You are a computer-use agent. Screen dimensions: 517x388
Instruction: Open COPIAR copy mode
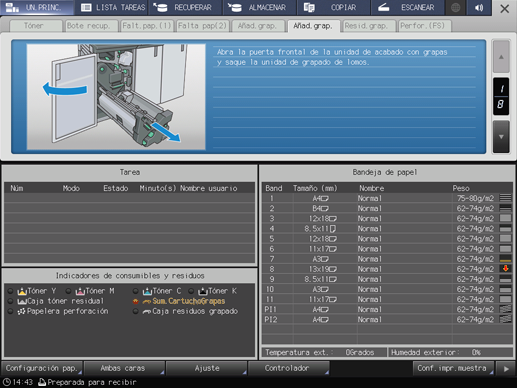click(334, 7)
